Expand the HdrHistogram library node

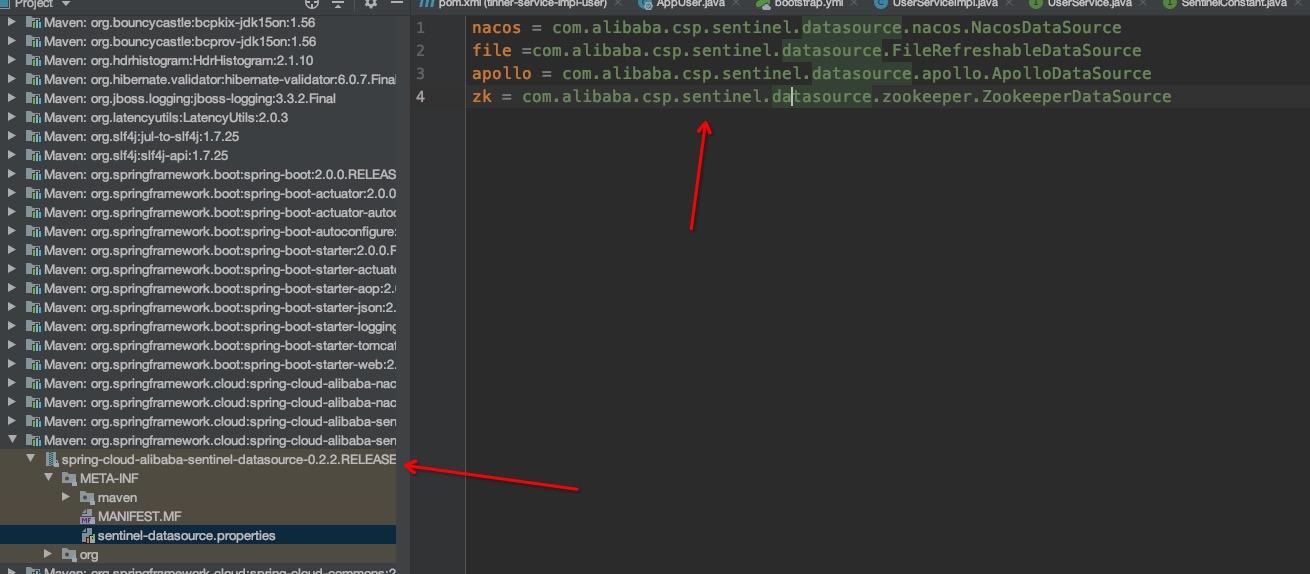(12, 61)
